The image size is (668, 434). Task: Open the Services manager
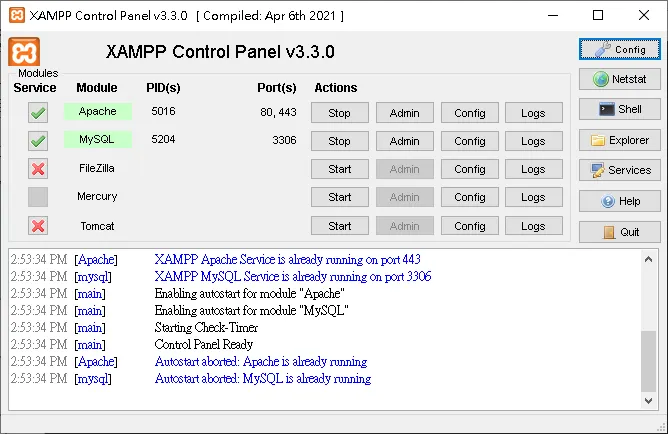tap(620, 170)
